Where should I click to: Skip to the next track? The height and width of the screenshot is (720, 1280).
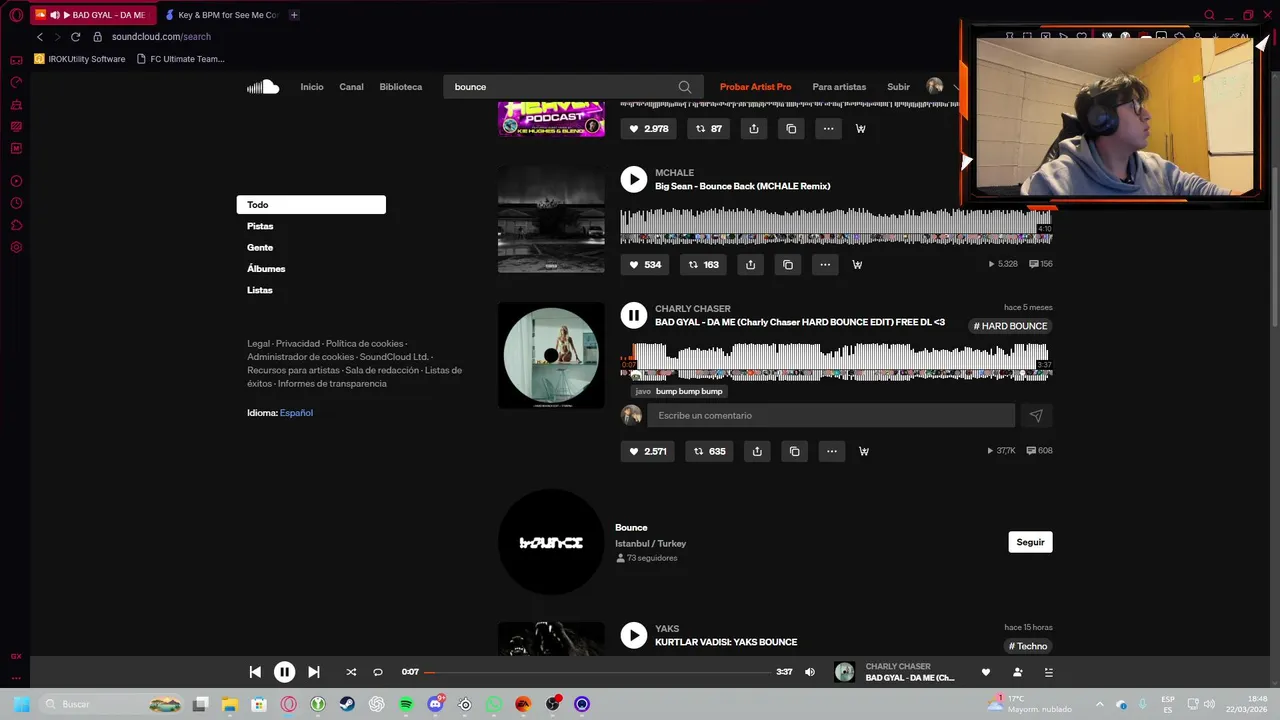click(313, 673)
